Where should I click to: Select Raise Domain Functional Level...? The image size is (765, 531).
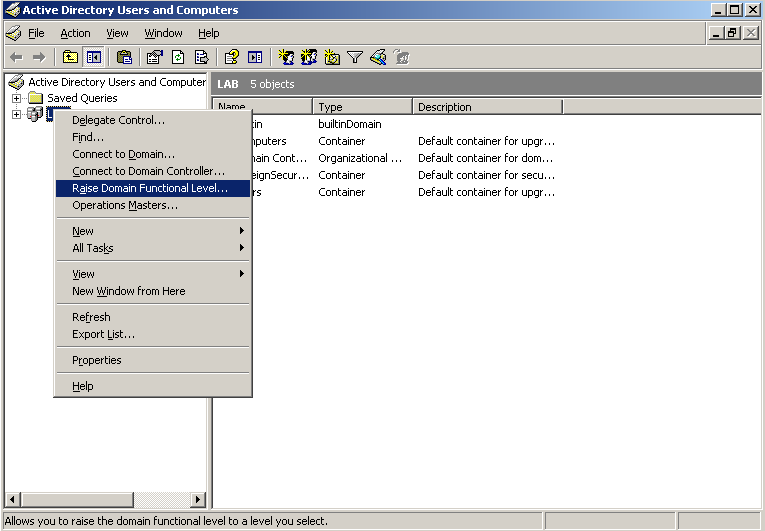[153, 188]
